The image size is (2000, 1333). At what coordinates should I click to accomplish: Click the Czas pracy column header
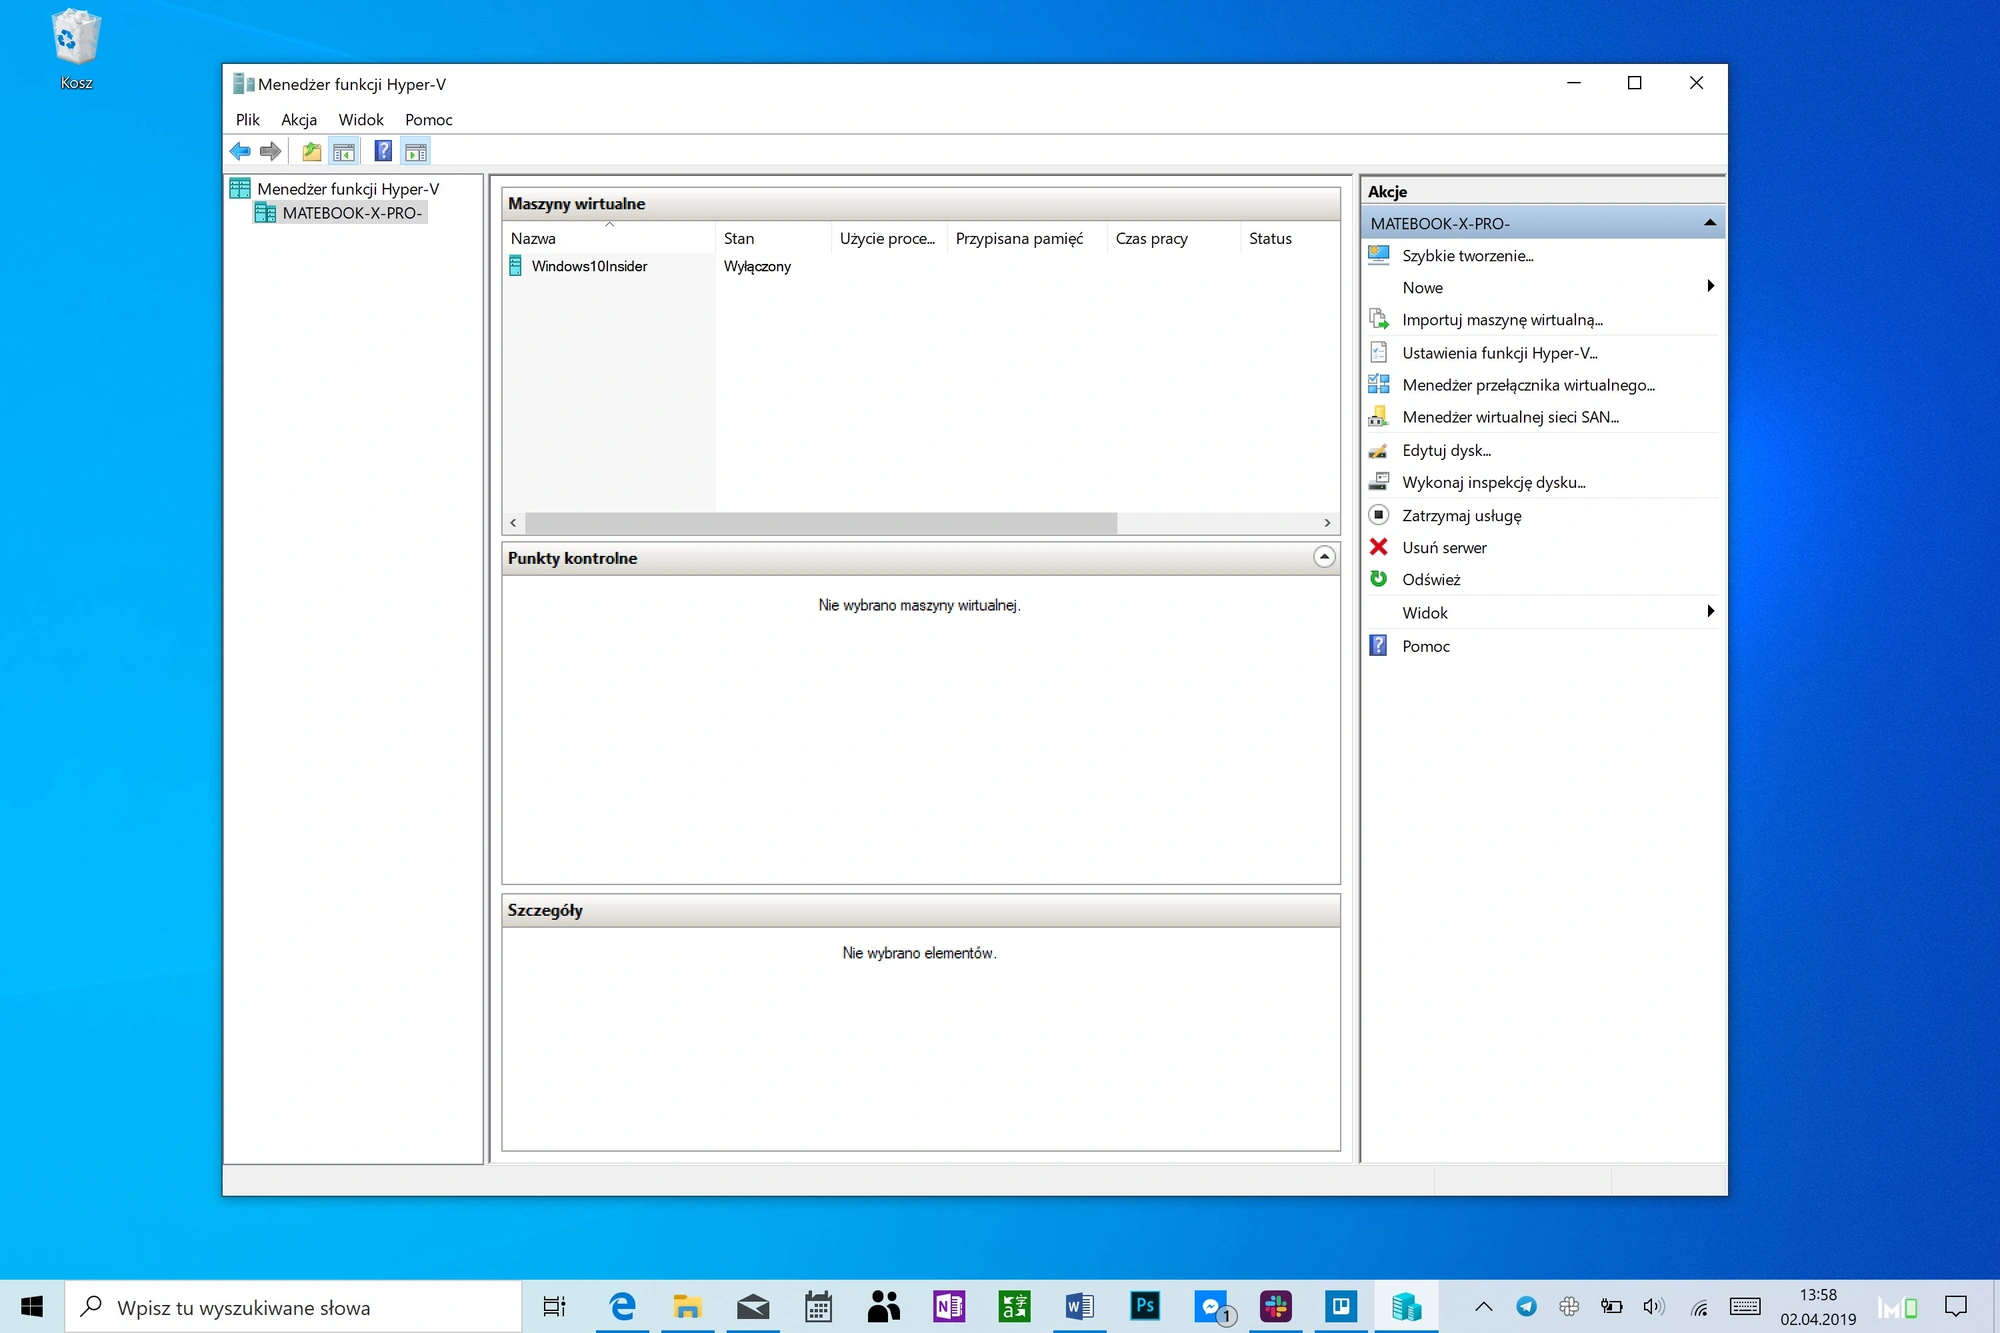[1173, 238]
